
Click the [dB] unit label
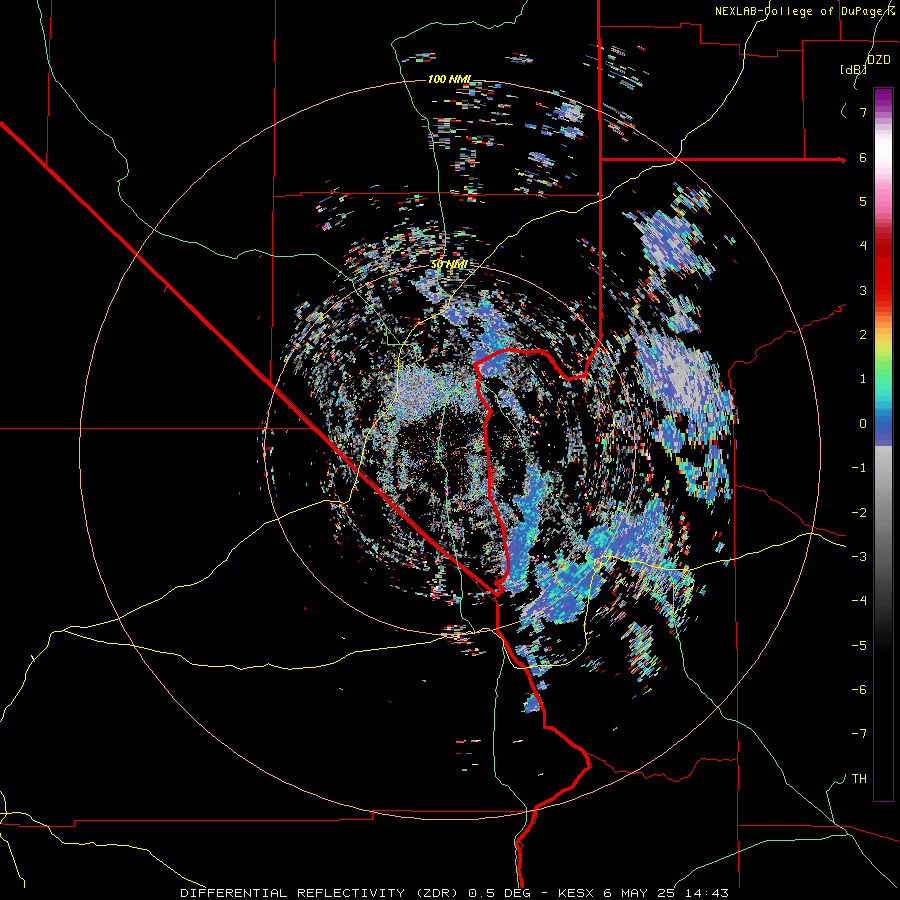pyautogui.click(x=854, y=69)
